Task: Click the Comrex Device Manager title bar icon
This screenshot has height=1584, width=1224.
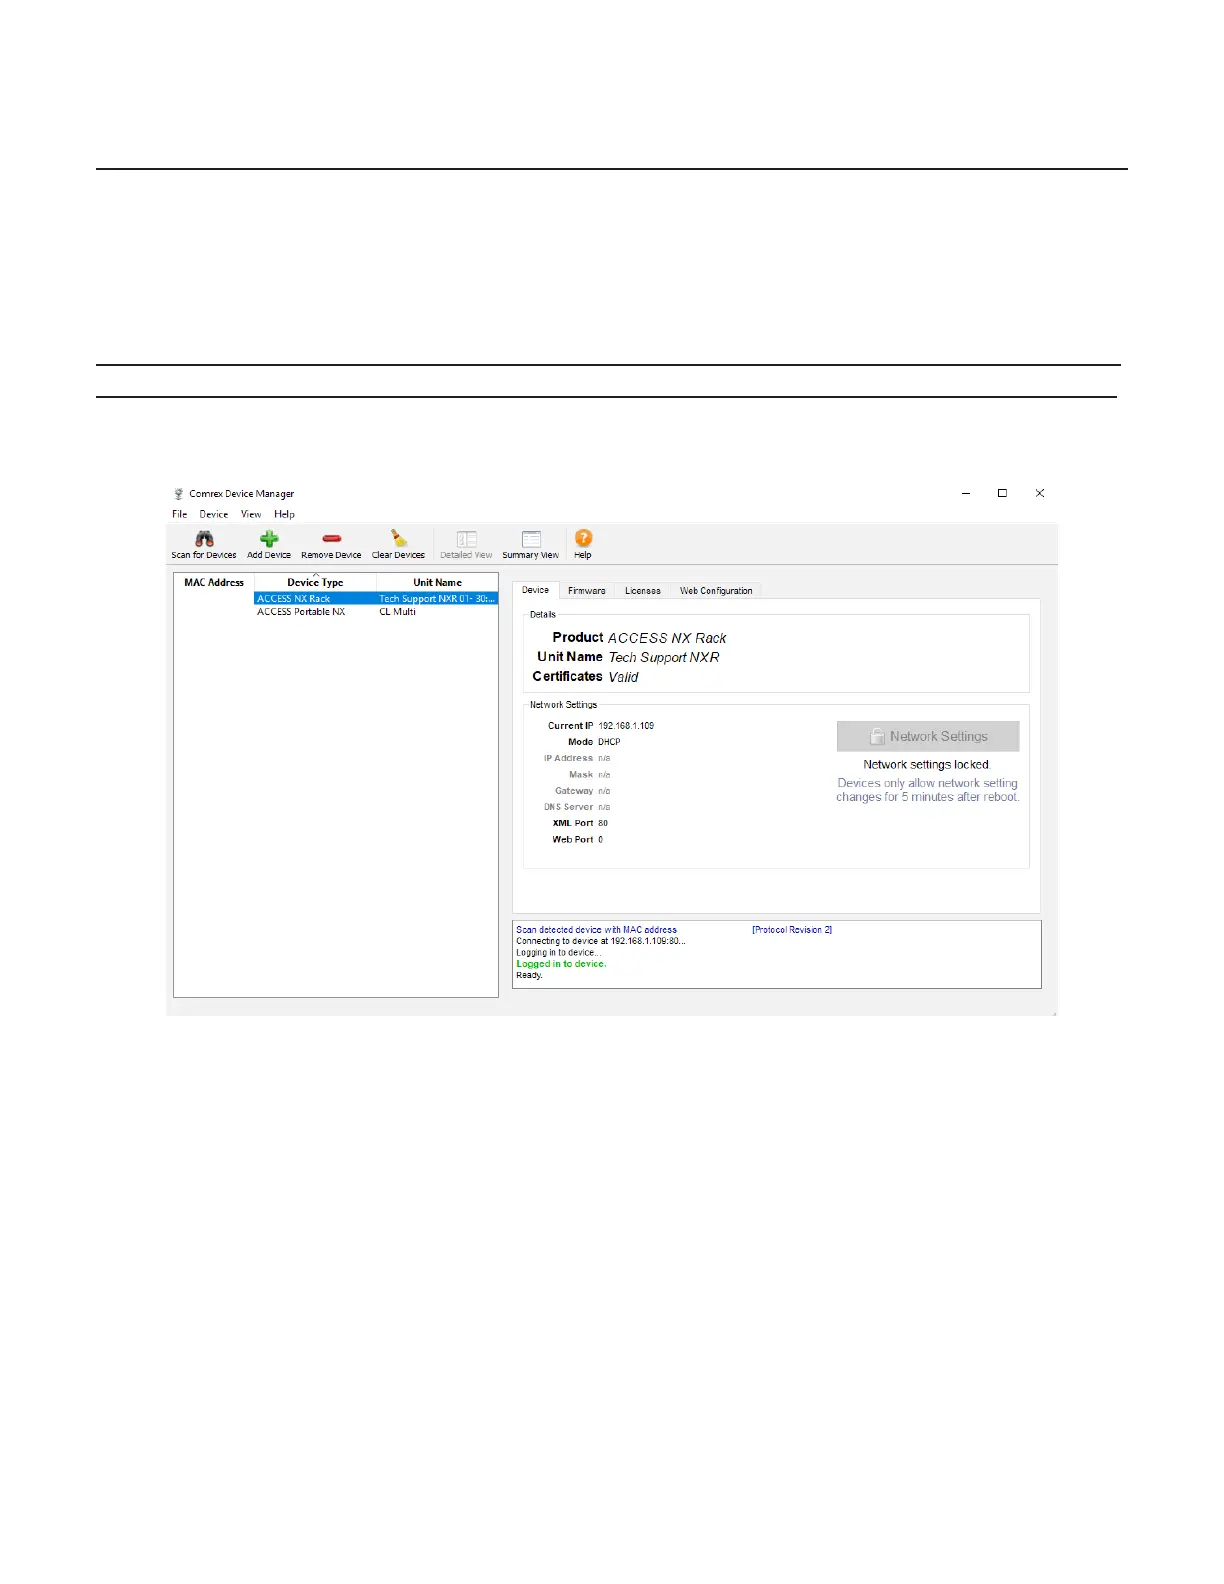Action: (x=179, y=494)
